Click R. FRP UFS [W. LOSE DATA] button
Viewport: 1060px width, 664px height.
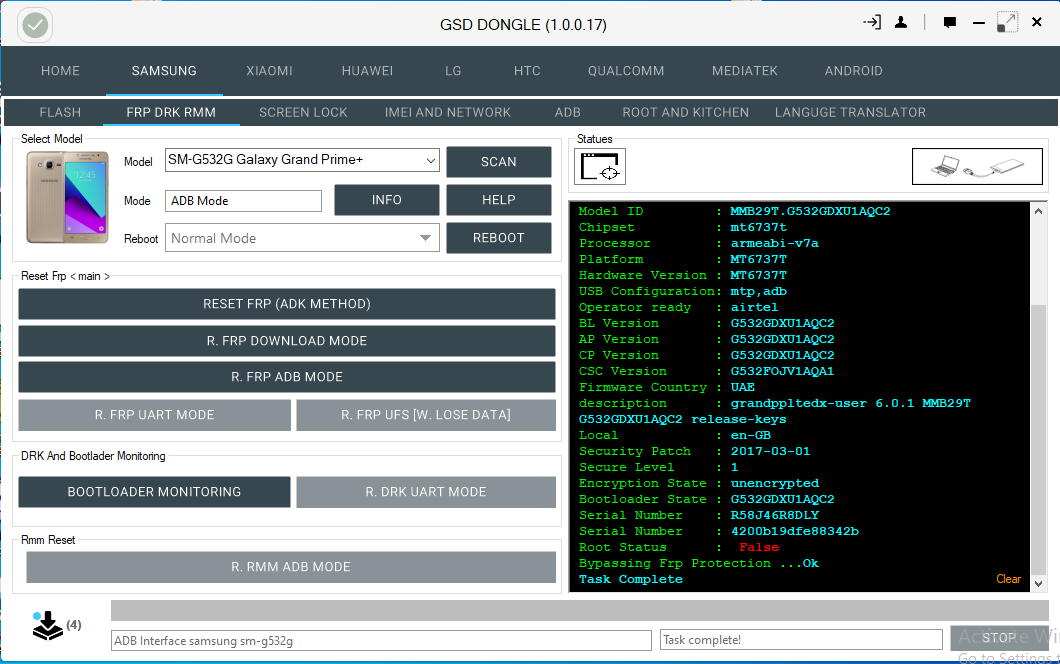(426, 415)
